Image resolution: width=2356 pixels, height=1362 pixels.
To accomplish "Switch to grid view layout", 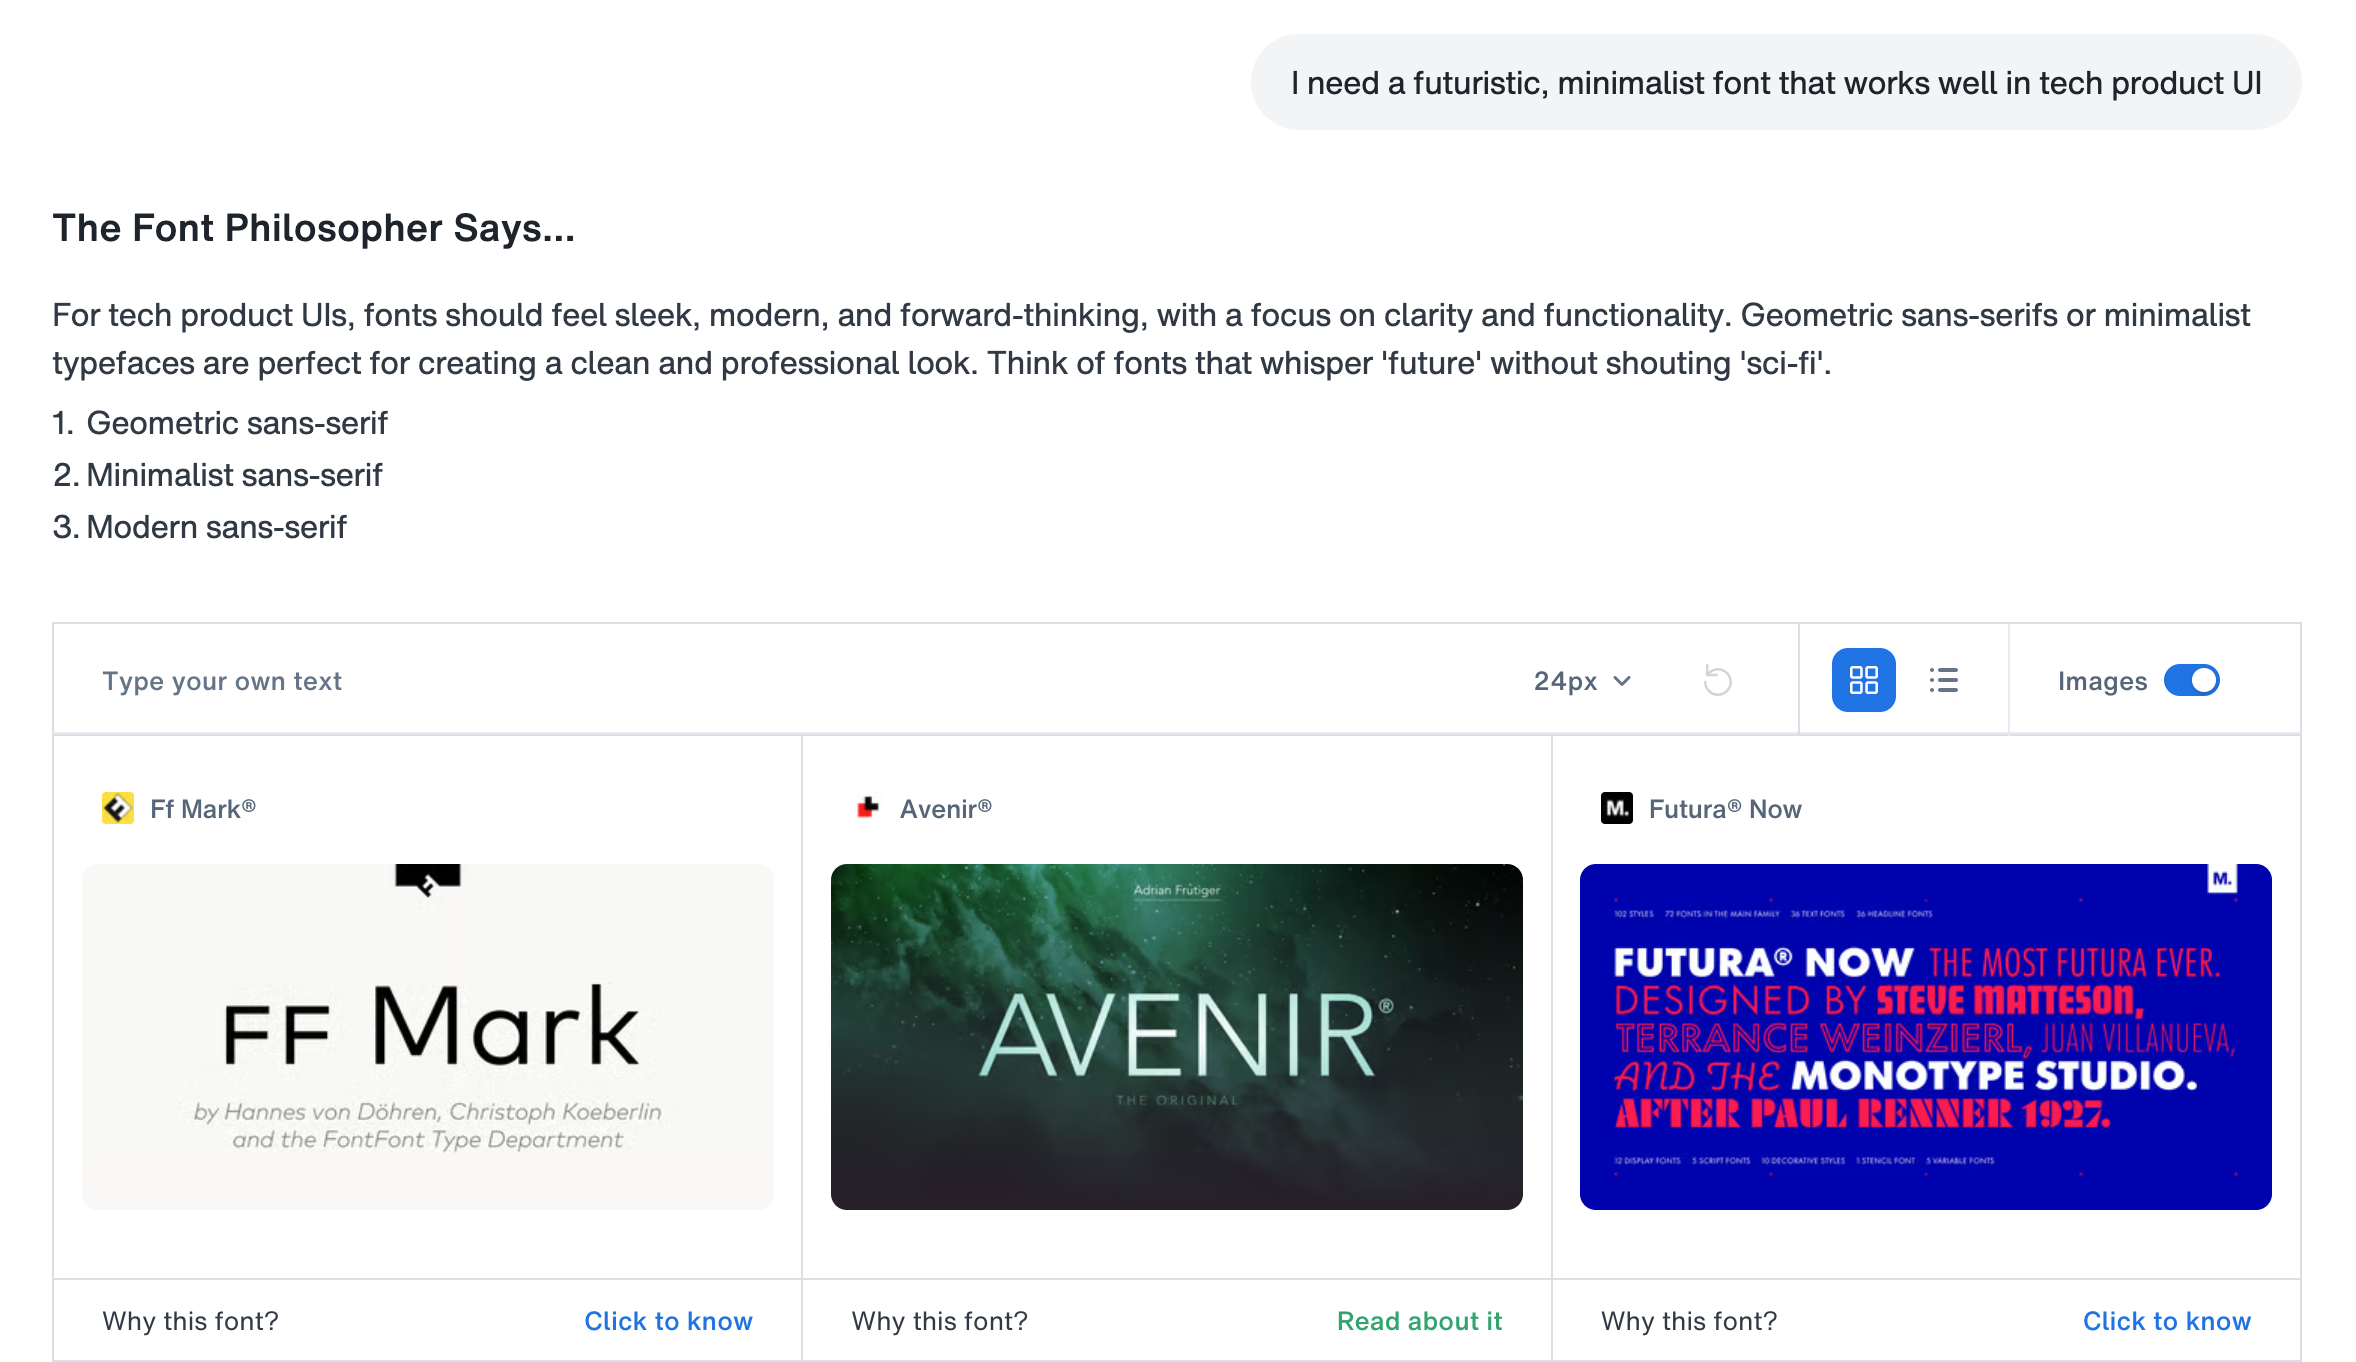I will click(x=1863, y=680).
